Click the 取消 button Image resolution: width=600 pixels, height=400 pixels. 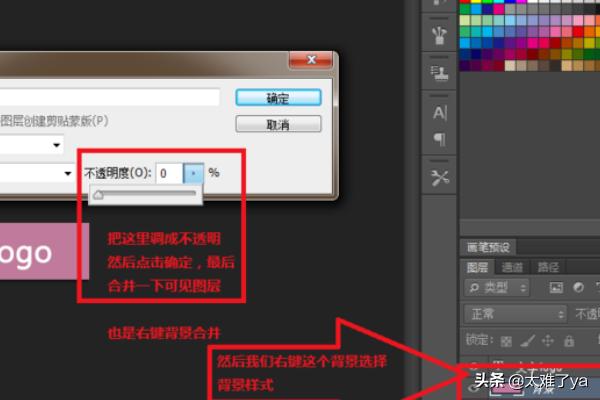click(278, 124)
